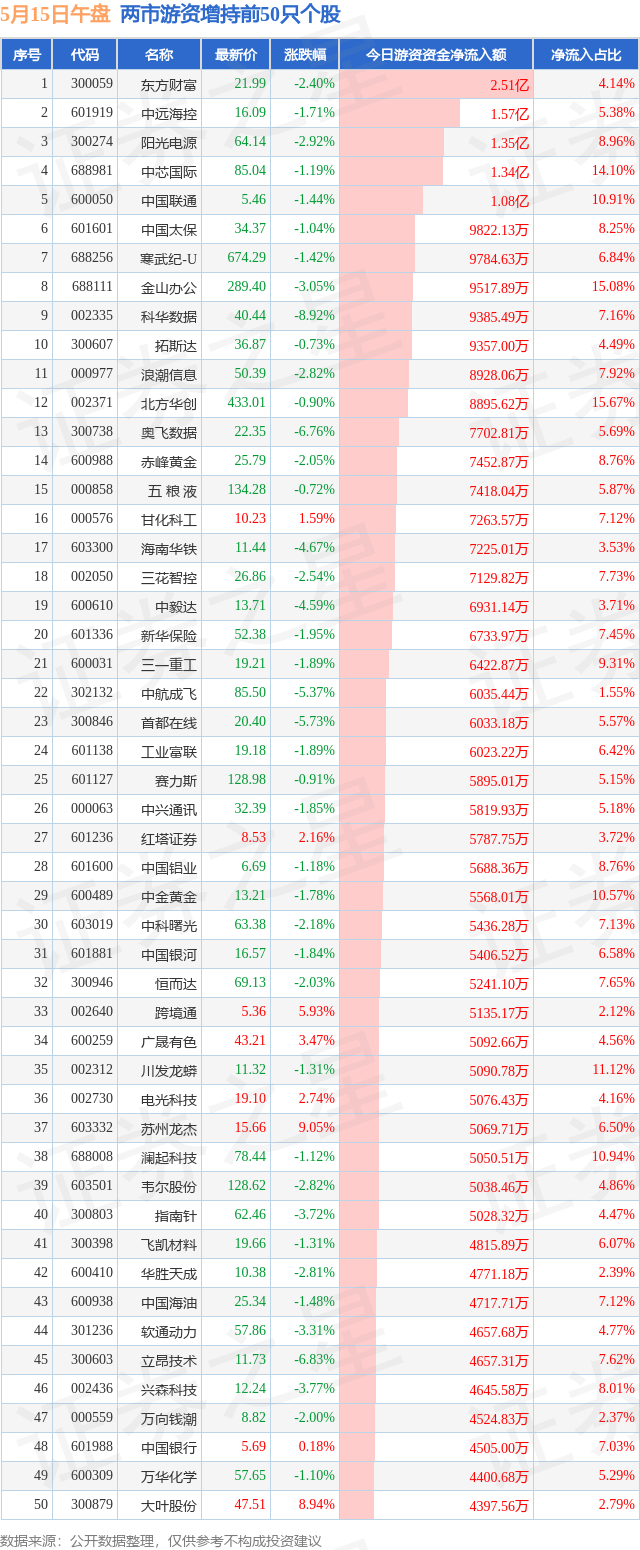The height and width of the screenshot is (1550, 640).
Task: Select stock name 东方财富
Action: point(169,85)
